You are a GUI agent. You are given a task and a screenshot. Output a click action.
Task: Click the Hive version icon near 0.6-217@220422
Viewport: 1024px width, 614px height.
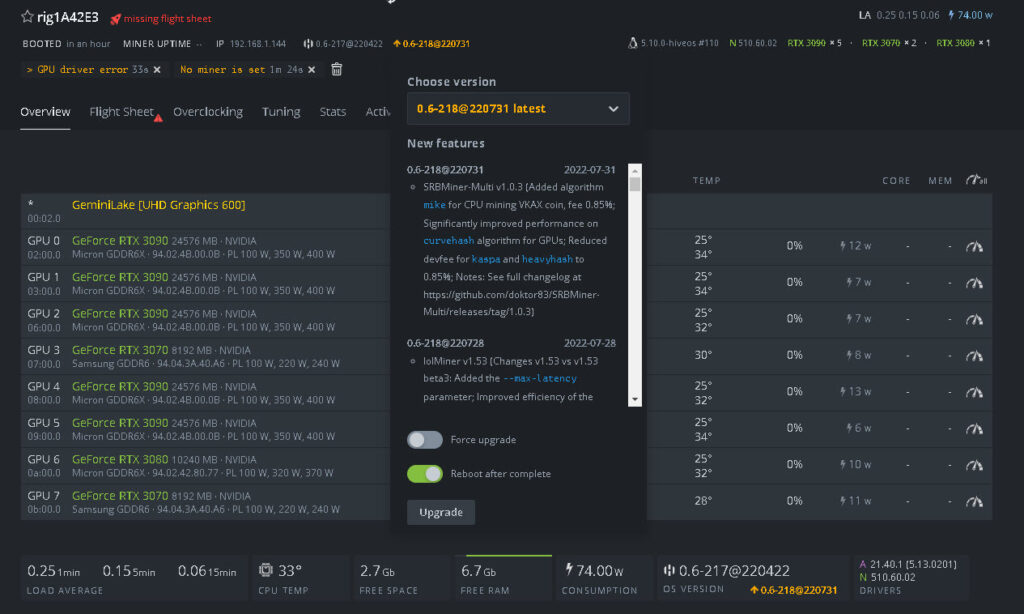(x=308, y=44)
